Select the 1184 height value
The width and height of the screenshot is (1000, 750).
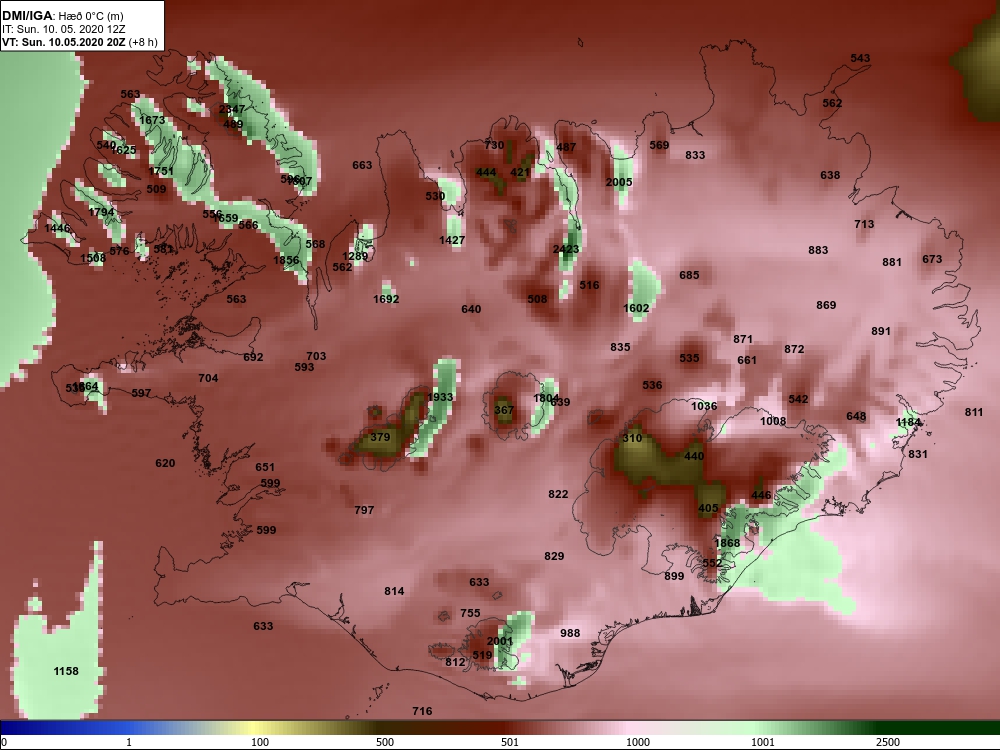(908, 422)
